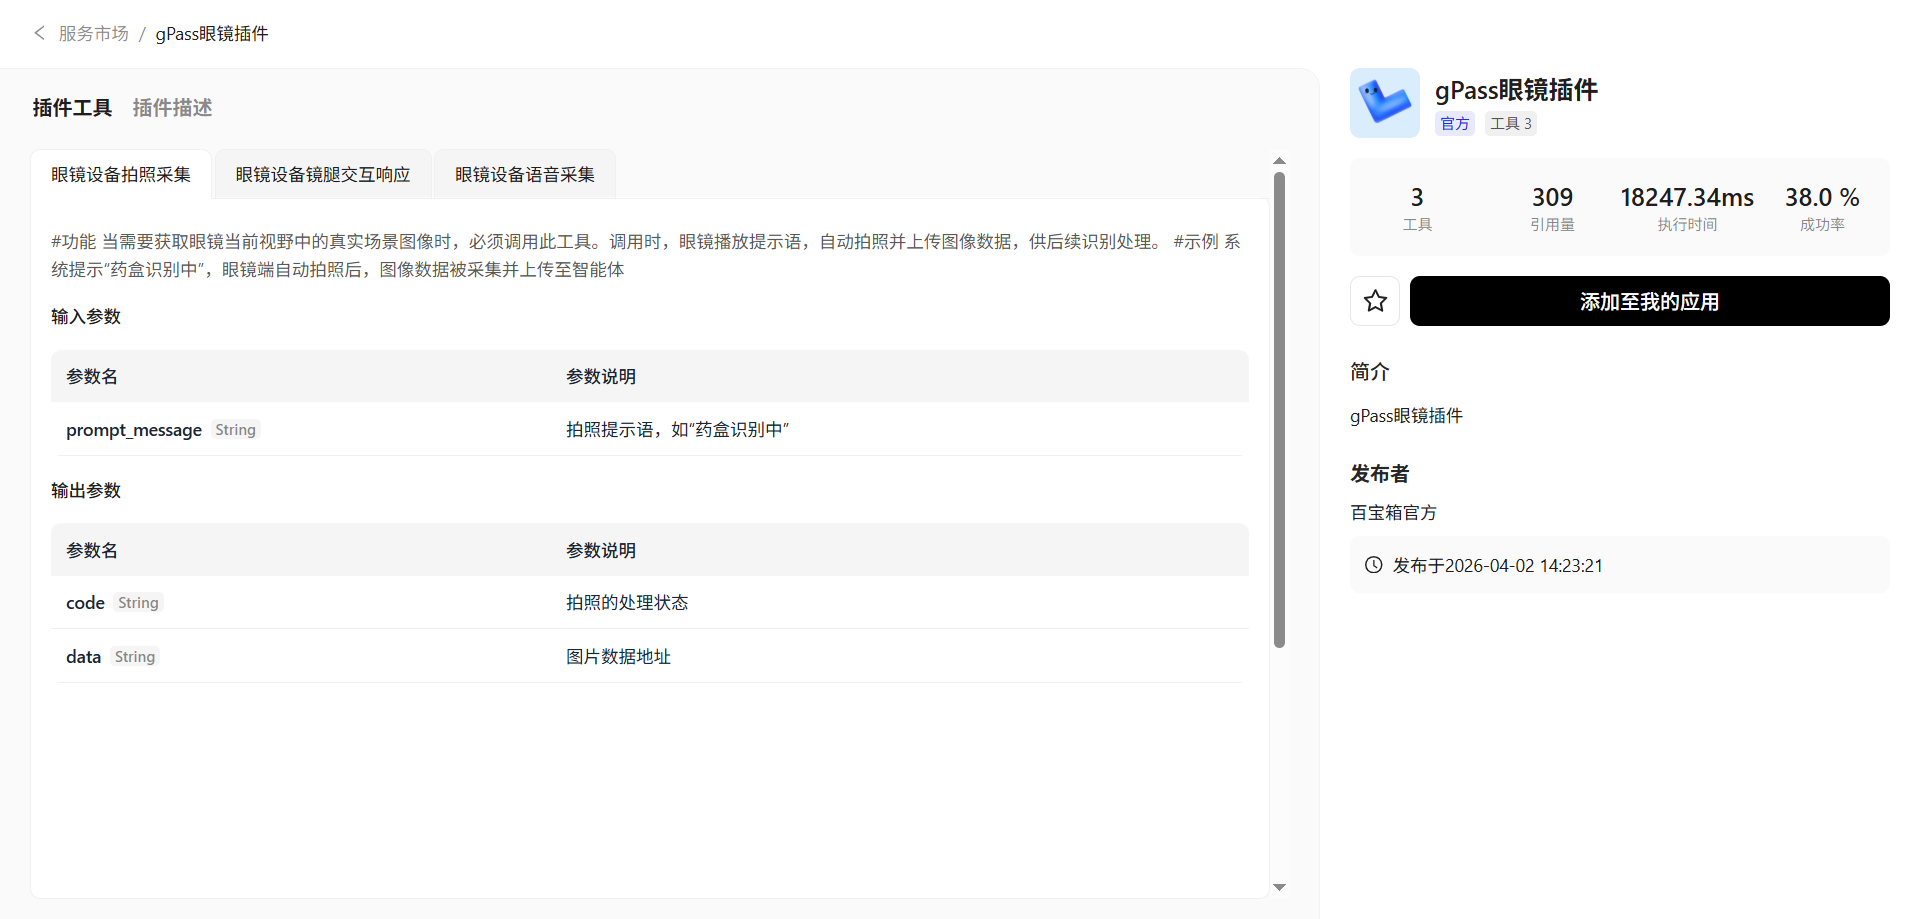Click the 拍照提示语 description cell
Viewport: 1920px width, 919px height.
tap(677, 429)
